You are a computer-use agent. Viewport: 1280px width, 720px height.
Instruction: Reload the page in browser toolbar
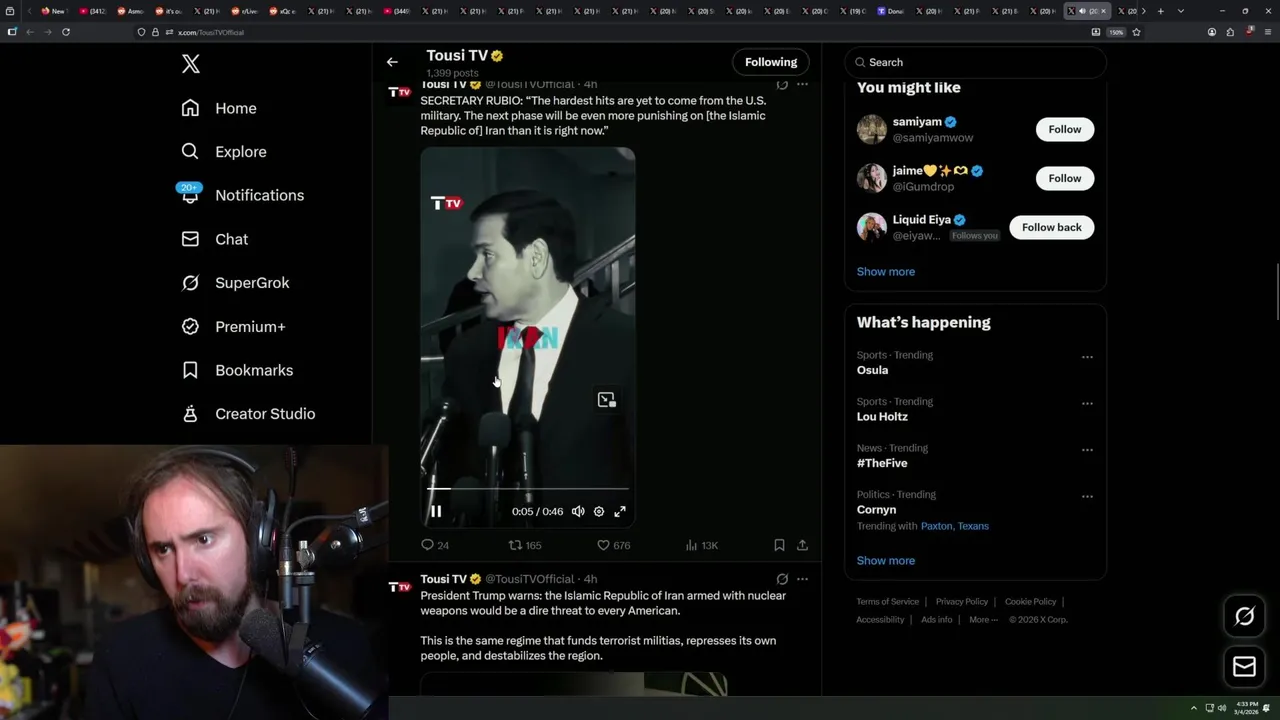[x=66, y=32]
